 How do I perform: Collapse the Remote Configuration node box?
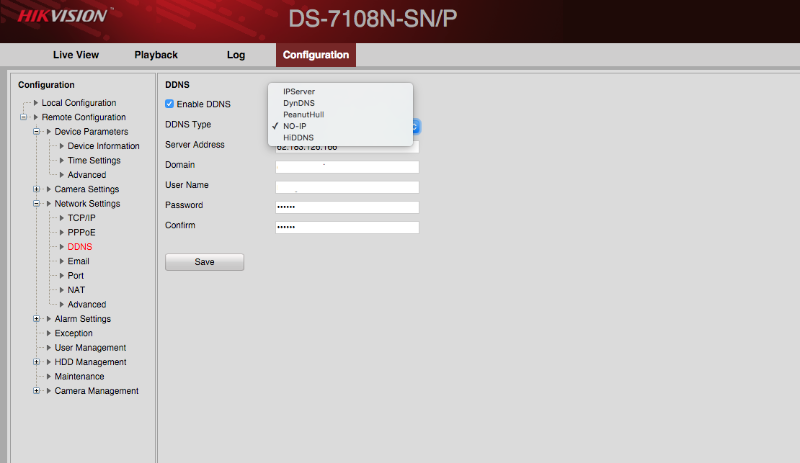(23, 117)
